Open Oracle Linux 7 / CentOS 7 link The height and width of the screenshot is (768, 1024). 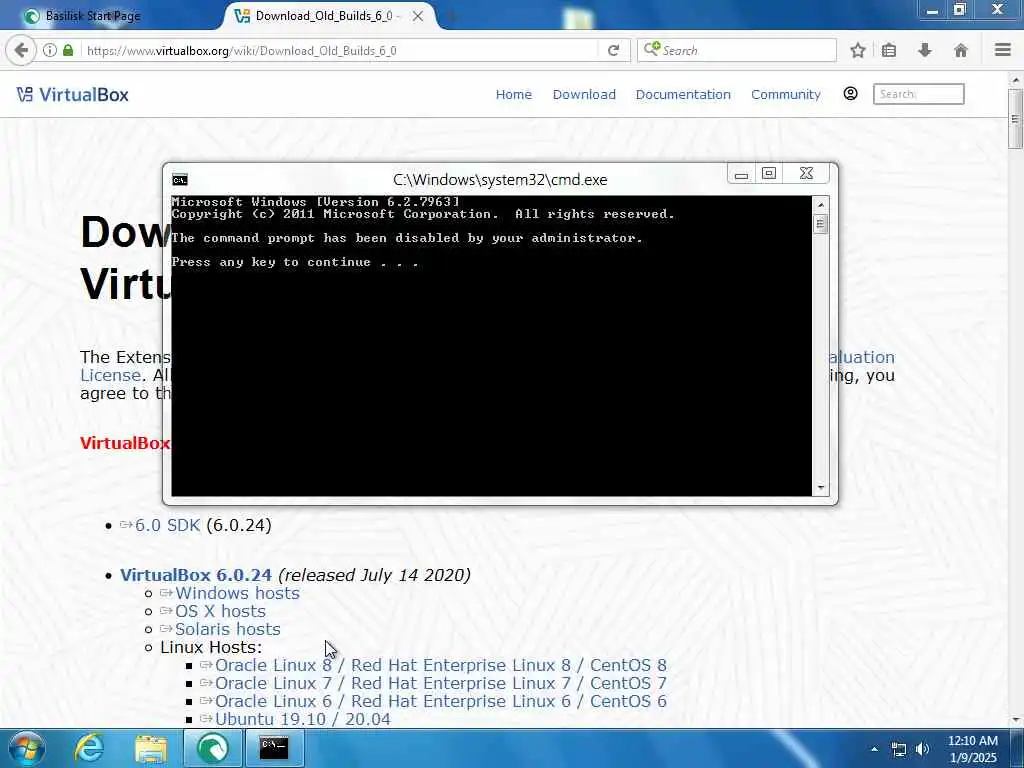click(x=441, y=684)
